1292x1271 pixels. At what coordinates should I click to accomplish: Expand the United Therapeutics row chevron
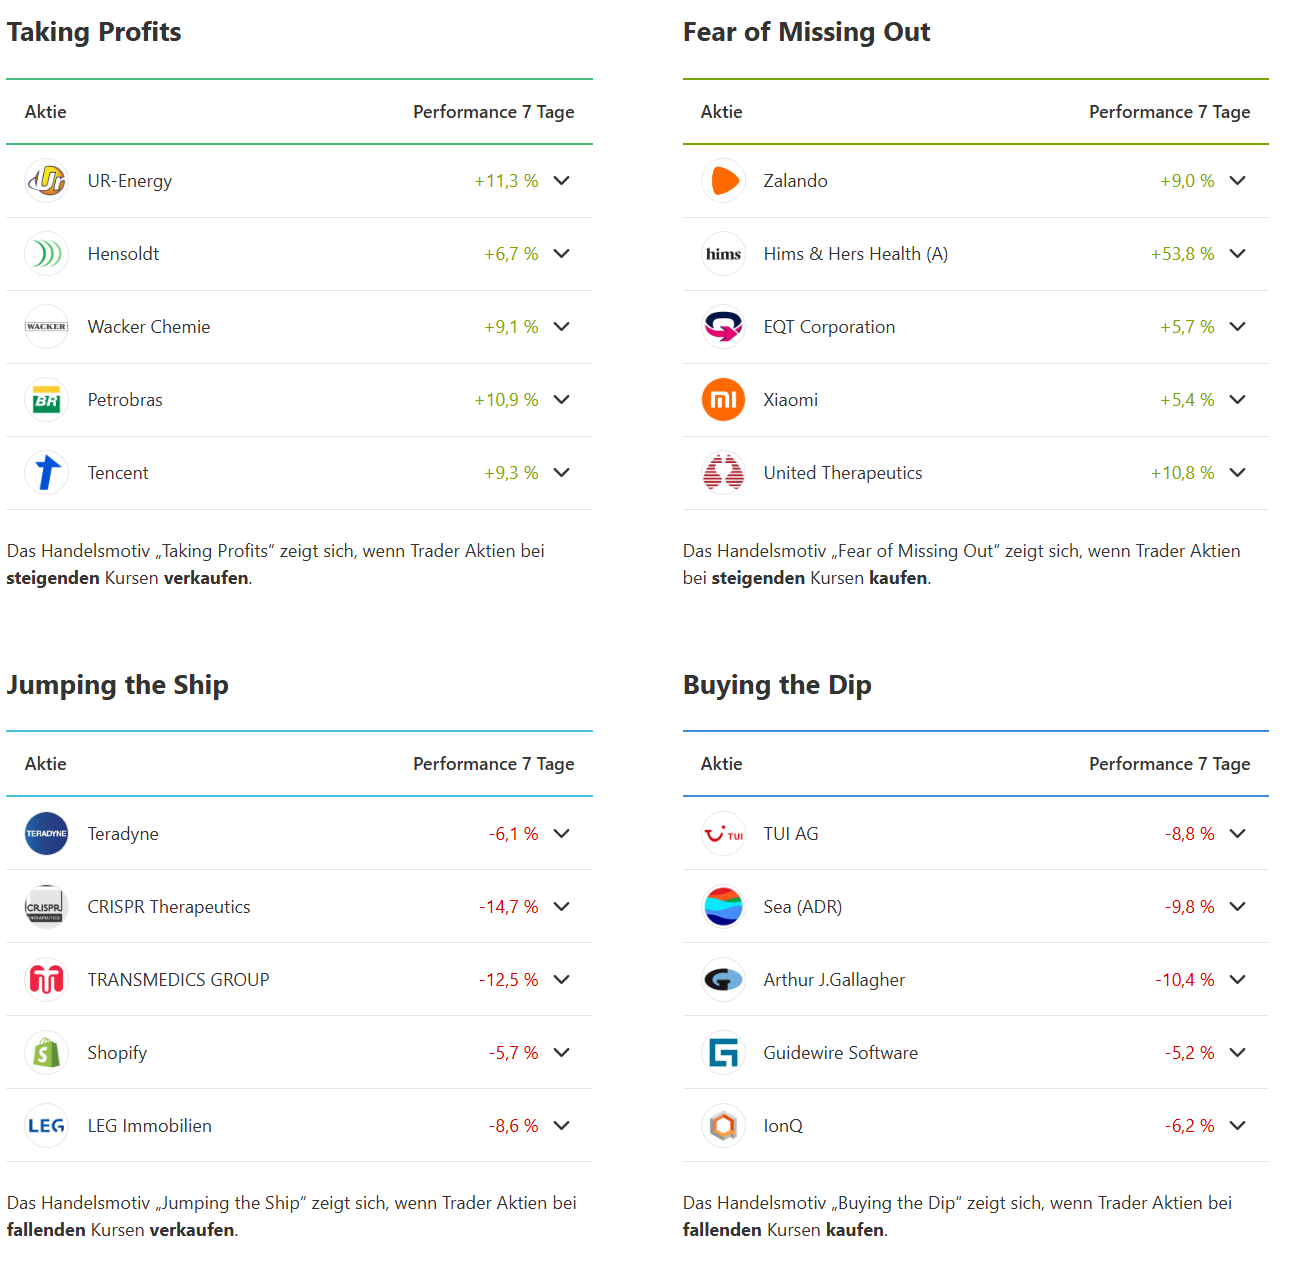[x=1238, y=473]
